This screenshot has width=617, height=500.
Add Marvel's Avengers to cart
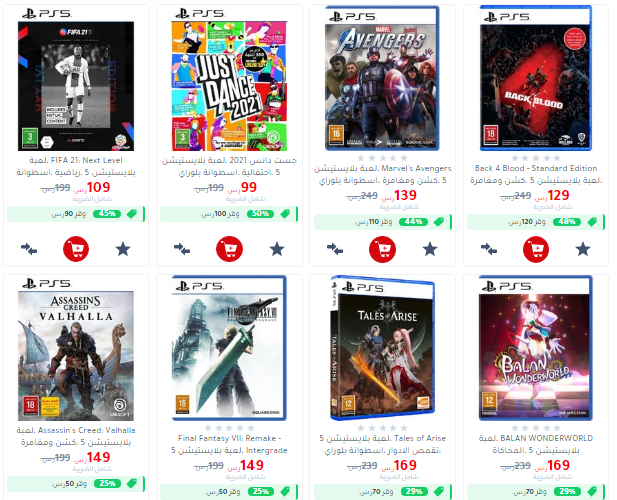coord(382,249)
